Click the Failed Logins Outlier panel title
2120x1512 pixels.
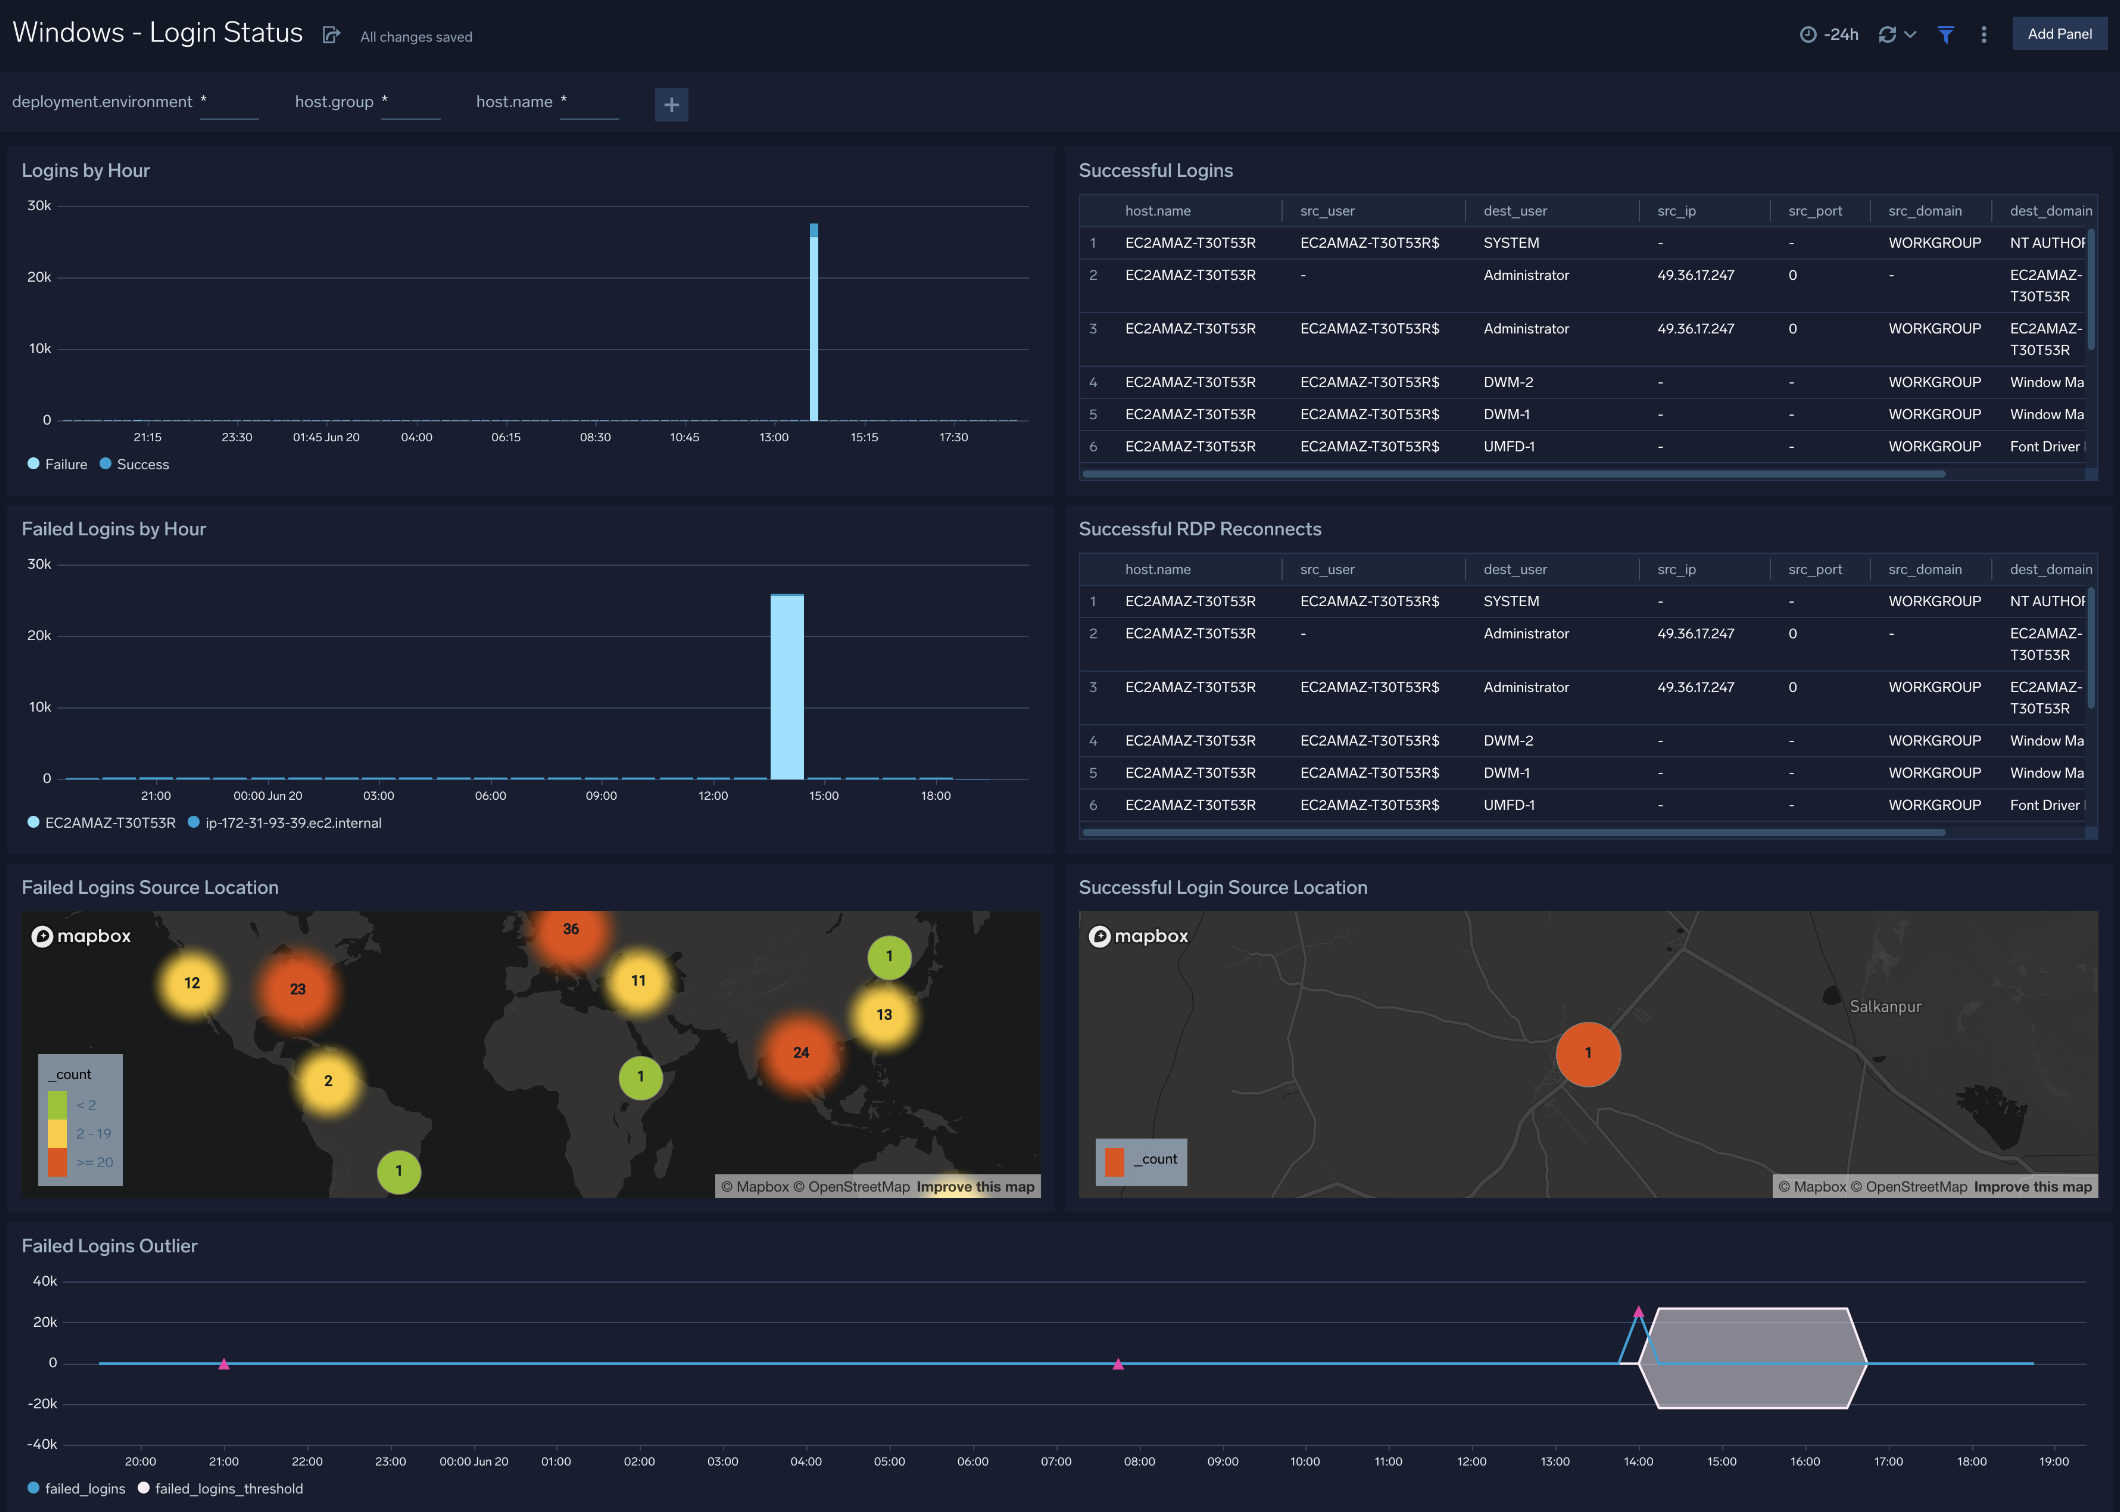pos(109,1246)
